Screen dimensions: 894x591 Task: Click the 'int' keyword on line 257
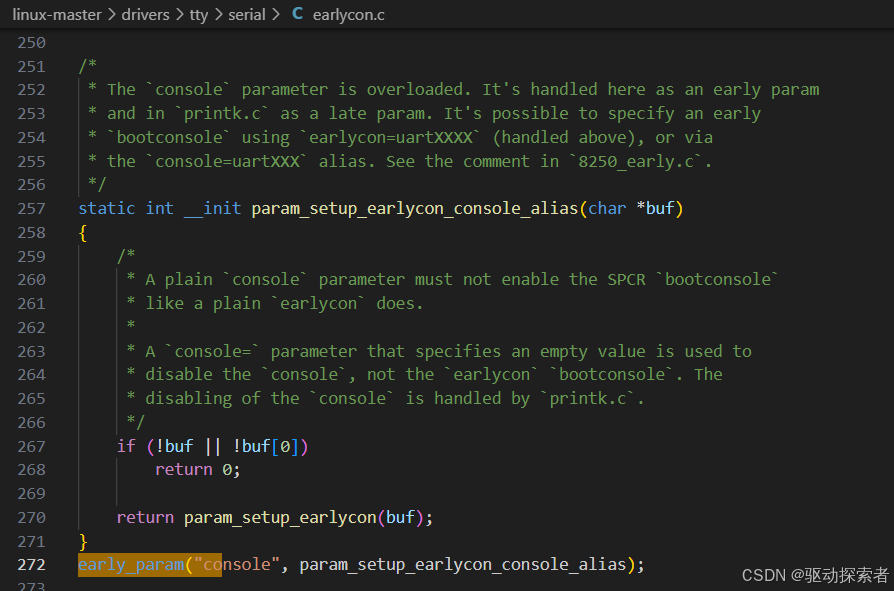pos(160,209)
